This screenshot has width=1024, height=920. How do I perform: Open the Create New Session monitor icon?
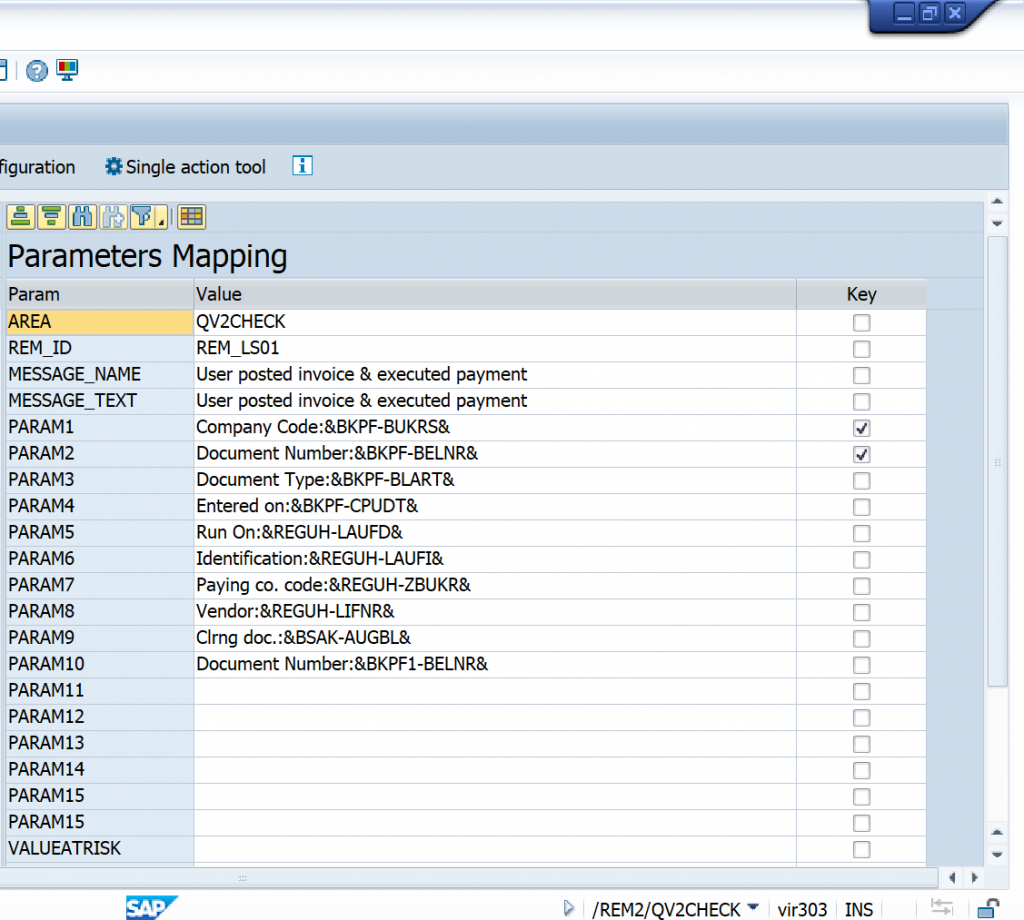pos(66,70)
